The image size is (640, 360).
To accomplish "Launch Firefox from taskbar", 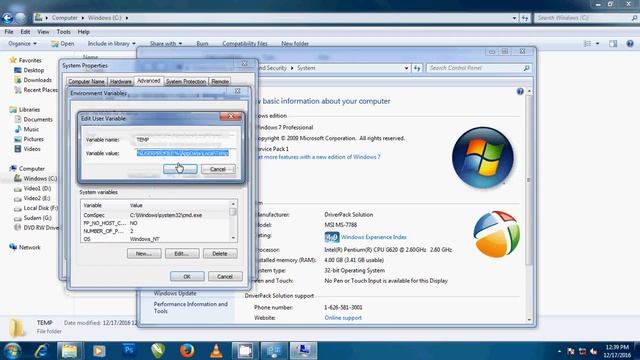I will pyautogui.click(x=187, y=351).
